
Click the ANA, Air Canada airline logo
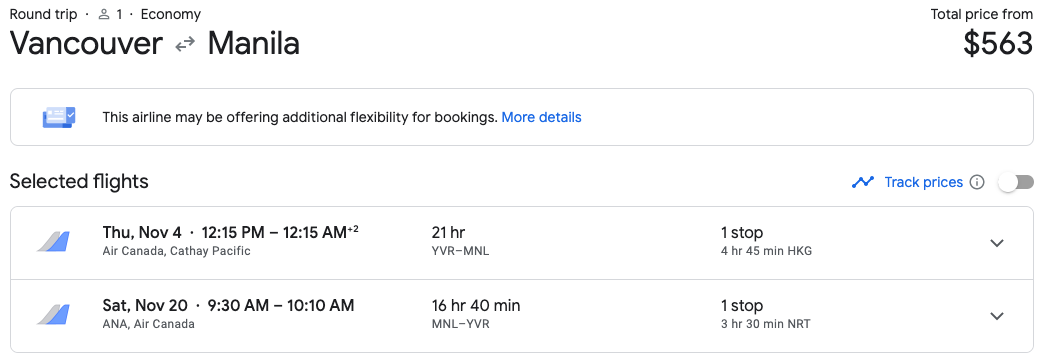point(52,315)
